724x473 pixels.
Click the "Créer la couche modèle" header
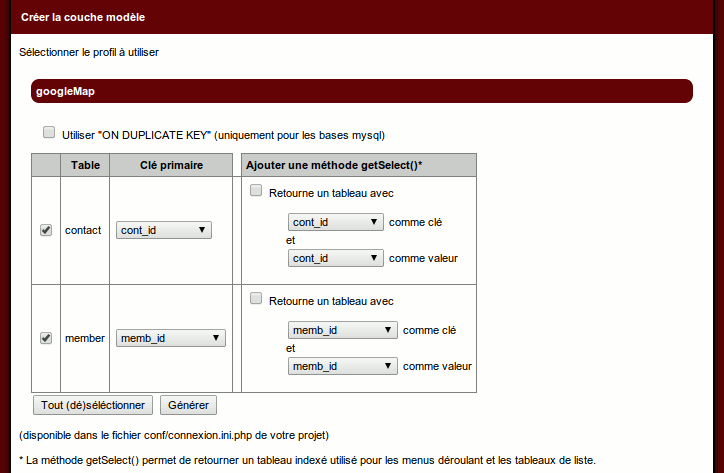point(81,17)
